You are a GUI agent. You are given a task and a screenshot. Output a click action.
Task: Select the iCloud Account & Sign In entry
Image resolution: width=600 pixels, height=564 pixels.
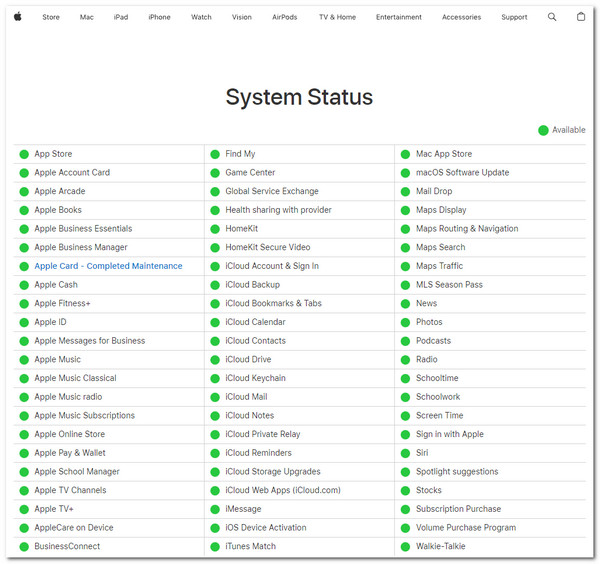click(x=272, y=266)
